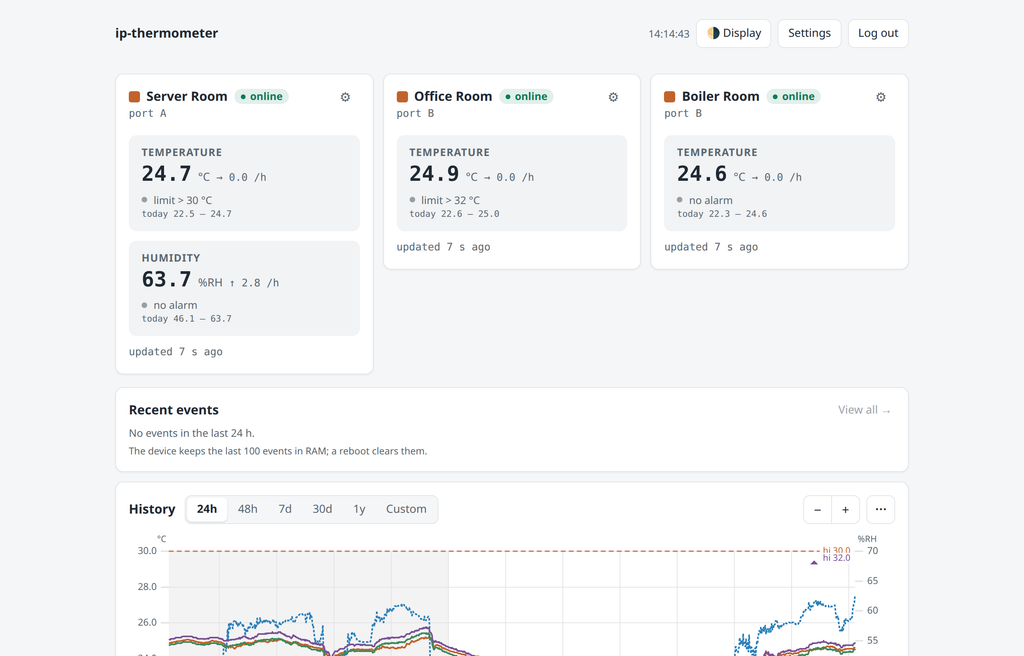Image resolution: width=1024 pixels, height=656 pixels.
Task: Open Office Room gear settings icon
Action: pos(613,97)
